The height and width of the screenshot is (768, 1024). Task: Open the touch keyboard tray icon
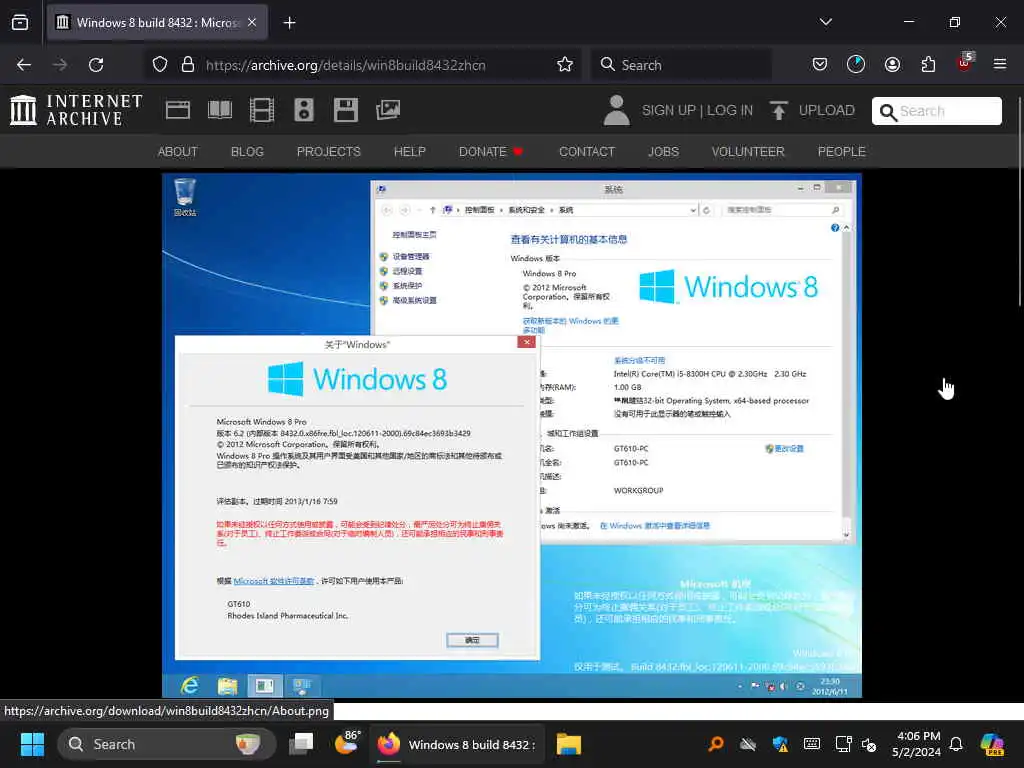812,744
